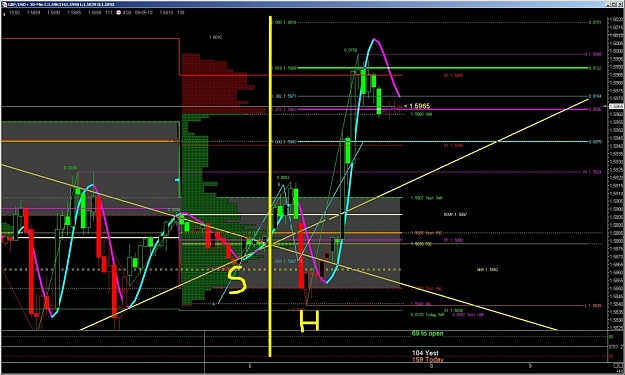
Task: Click the .618 1.5989 Fibonacci level label
Action: [x=284, y=68]
